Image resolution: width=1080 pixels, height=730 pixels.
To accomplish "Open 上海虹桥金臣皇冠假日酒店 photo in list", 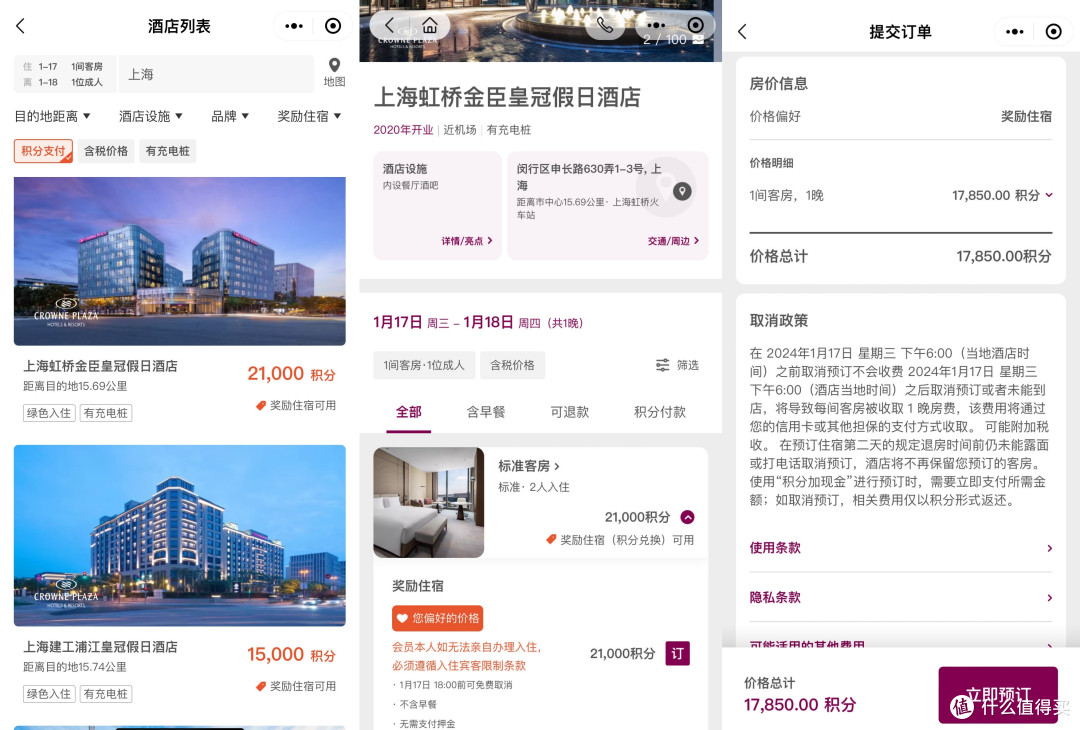I will coord(180,261).
